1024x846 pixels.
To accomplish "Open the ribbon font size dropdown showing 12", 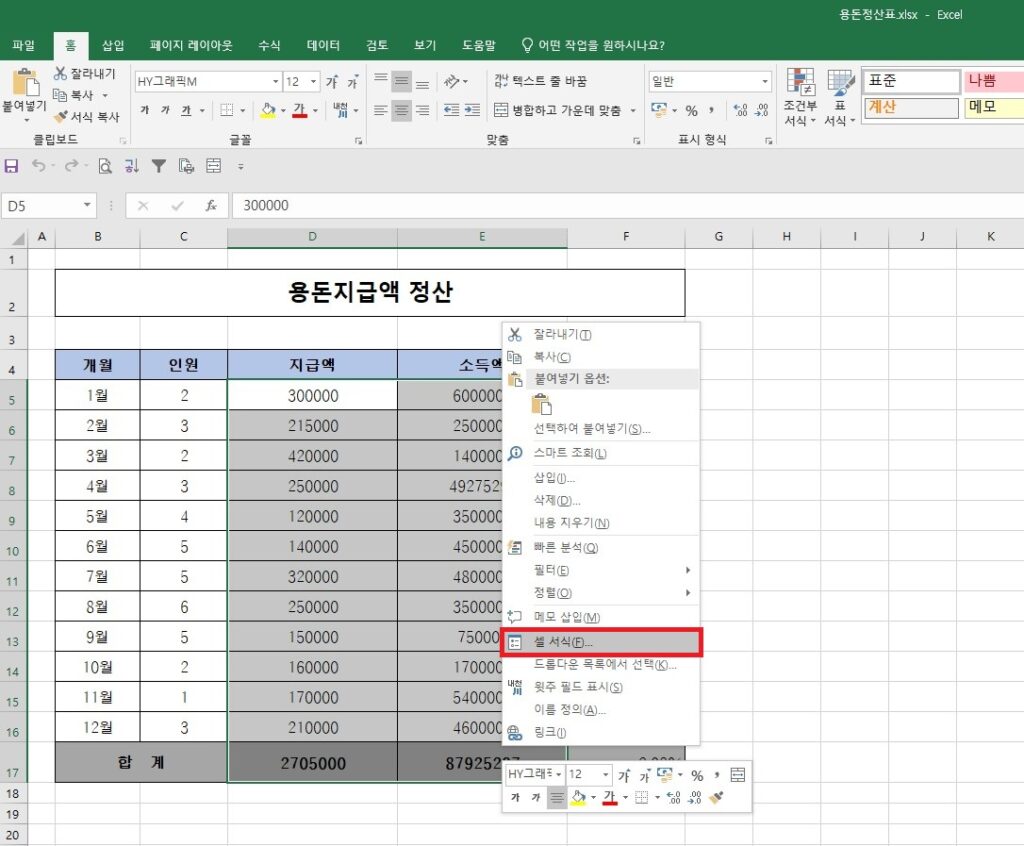I will click(313, 82).
